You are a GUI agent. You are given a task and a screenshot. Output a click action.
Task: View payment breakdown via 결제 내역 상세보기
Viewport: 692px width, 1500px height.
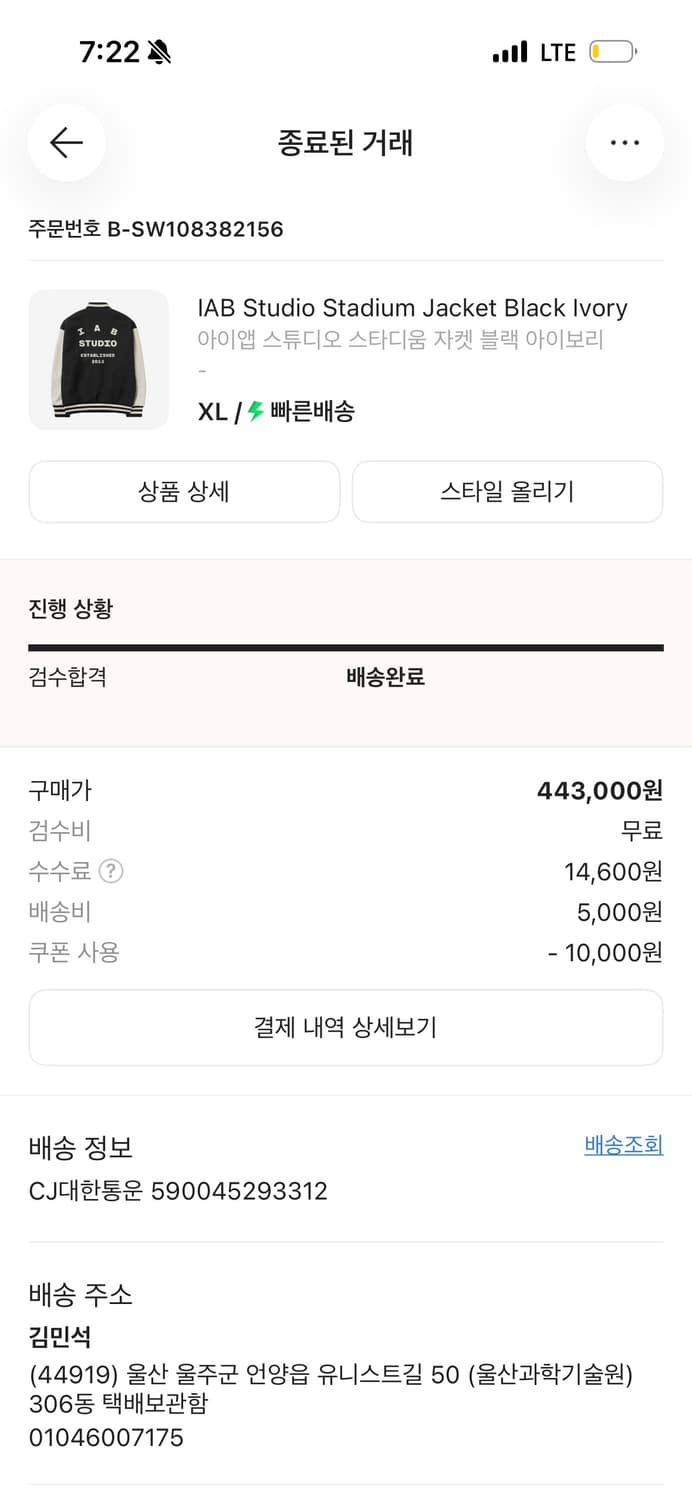(345, 1027)
